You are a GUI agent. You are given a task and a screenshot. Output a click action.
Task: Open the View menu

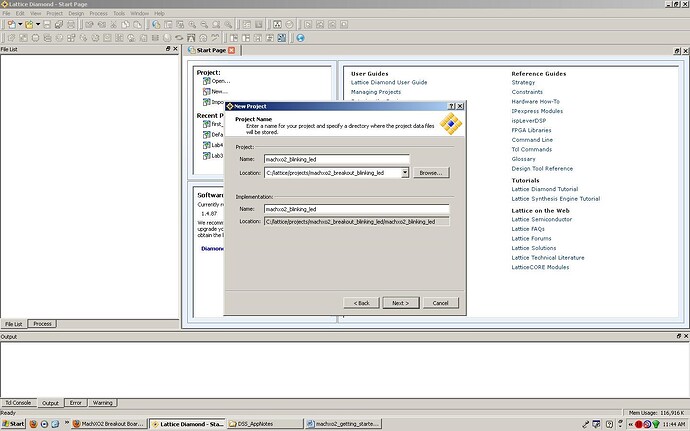(35, 13)
